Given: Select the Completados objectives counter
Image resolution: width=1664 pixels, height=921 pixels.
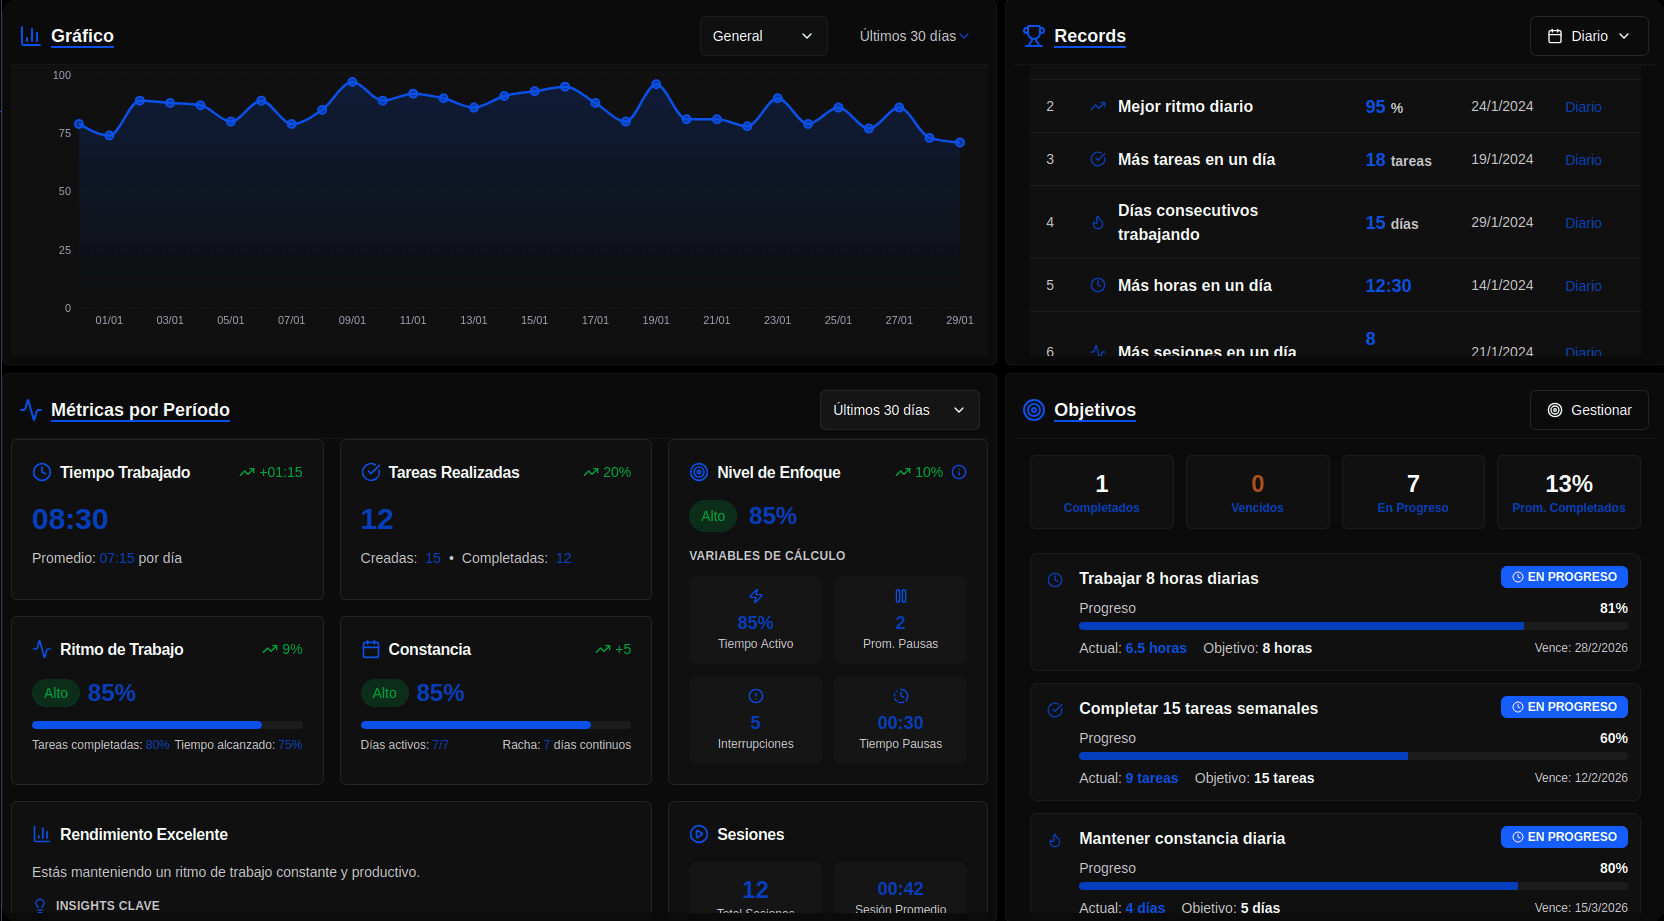Looking at the screenshot, I should (1101, 492).
